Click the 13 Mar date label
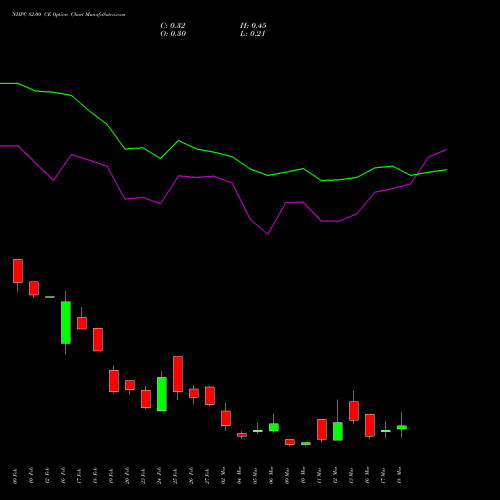The width and height of the screenshot is (500, 500). (352, 476)
